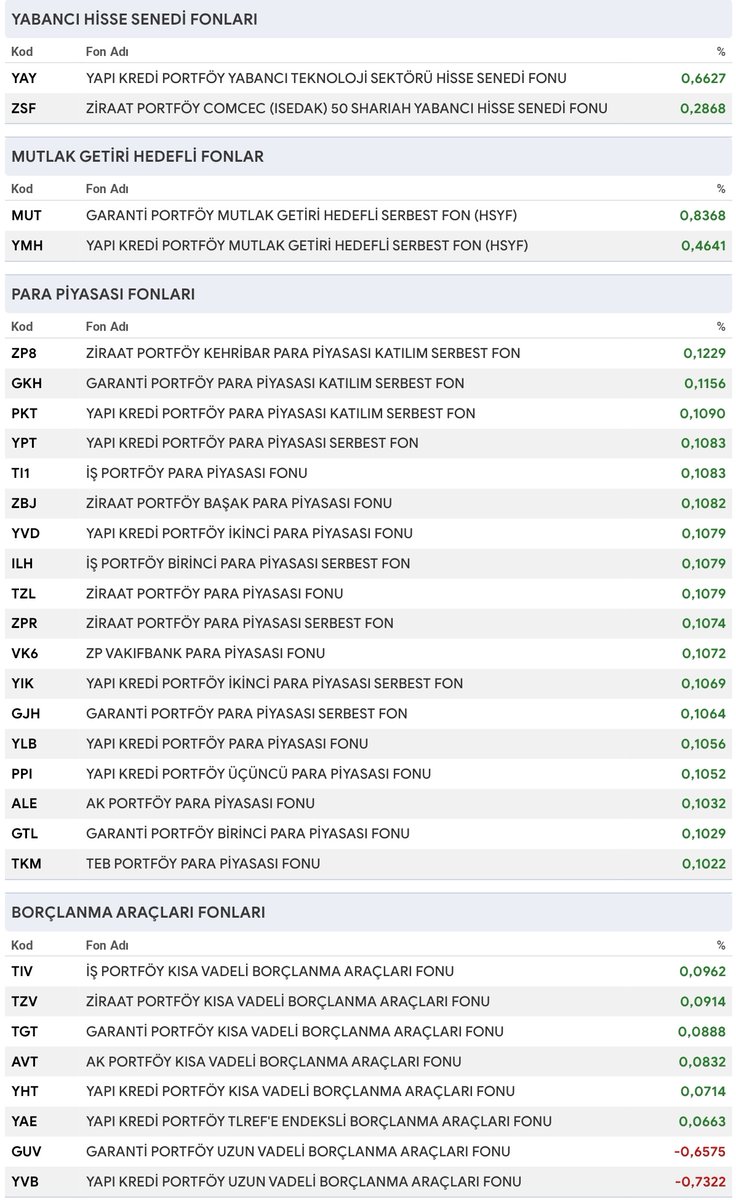The image size is (736, 1200).
Task: Open YAPI KREDİ PORTFÖY PARA PİYASASI SERBEST FON
Action: point(252,443)
